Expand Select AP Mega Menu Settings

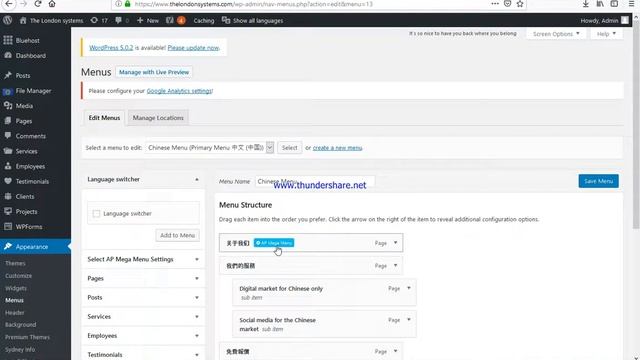coord(197,259)
